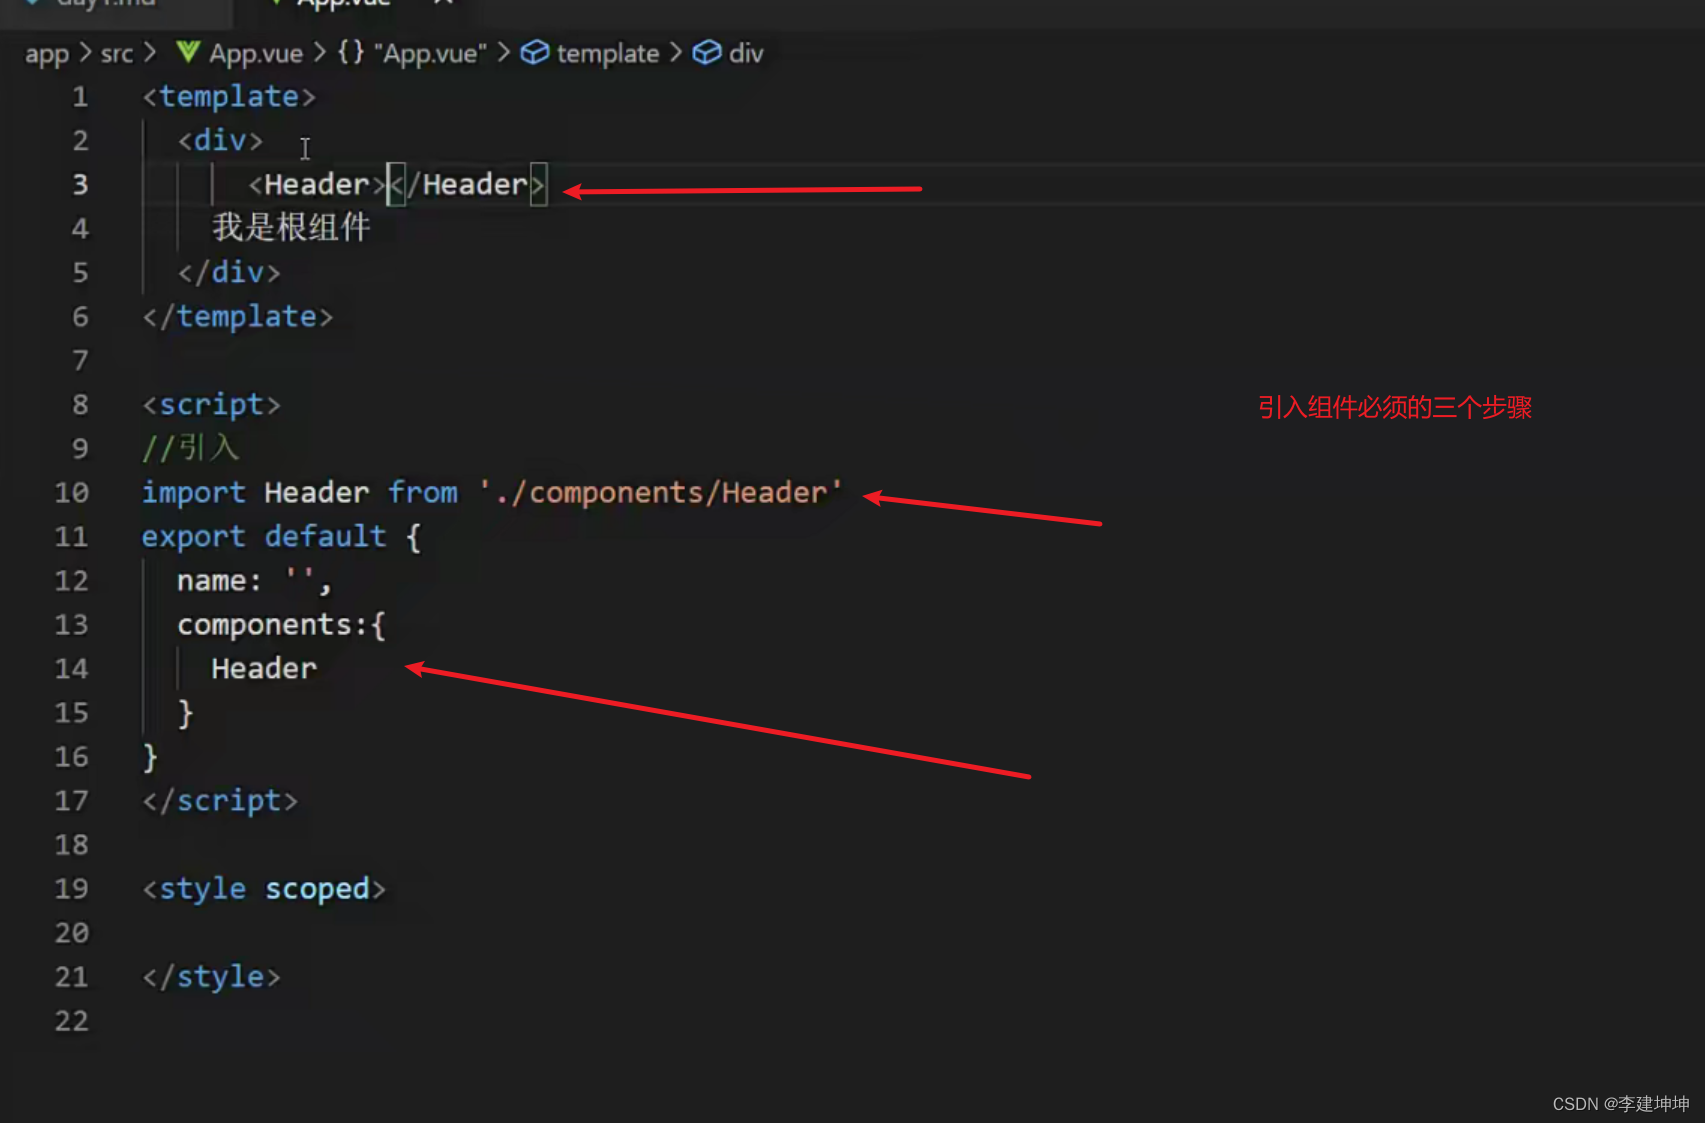Close the App.vue tab

pos(444,3)
